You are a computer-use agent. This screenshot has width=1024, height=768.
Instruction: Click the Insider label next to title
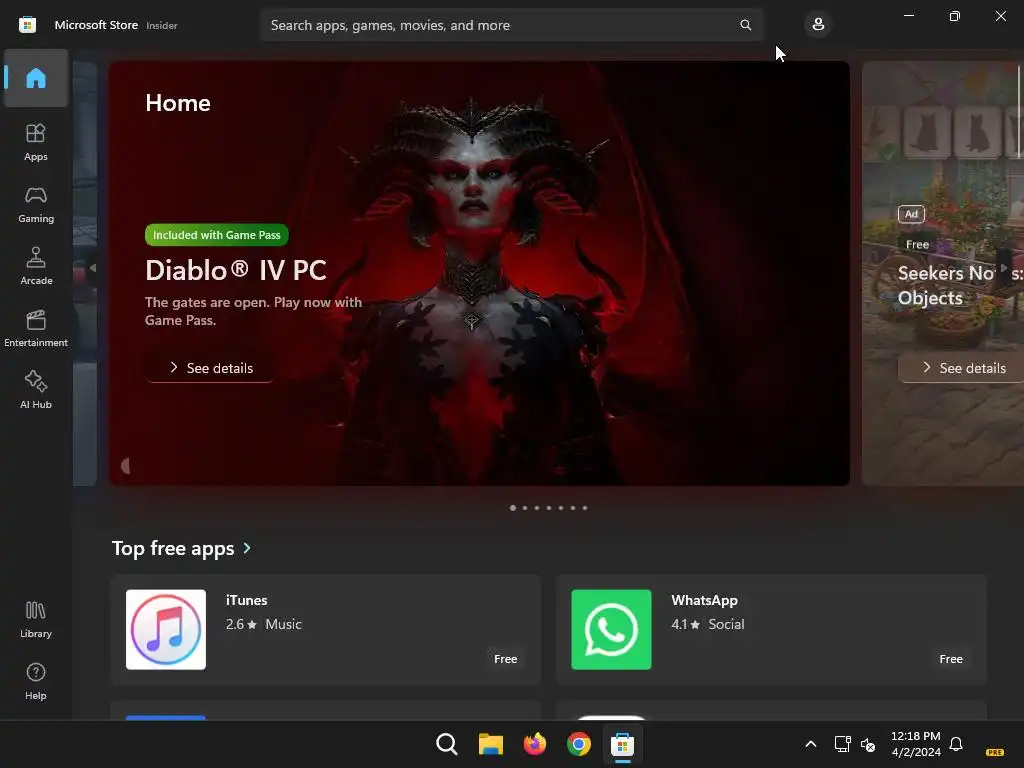[162, 25]
